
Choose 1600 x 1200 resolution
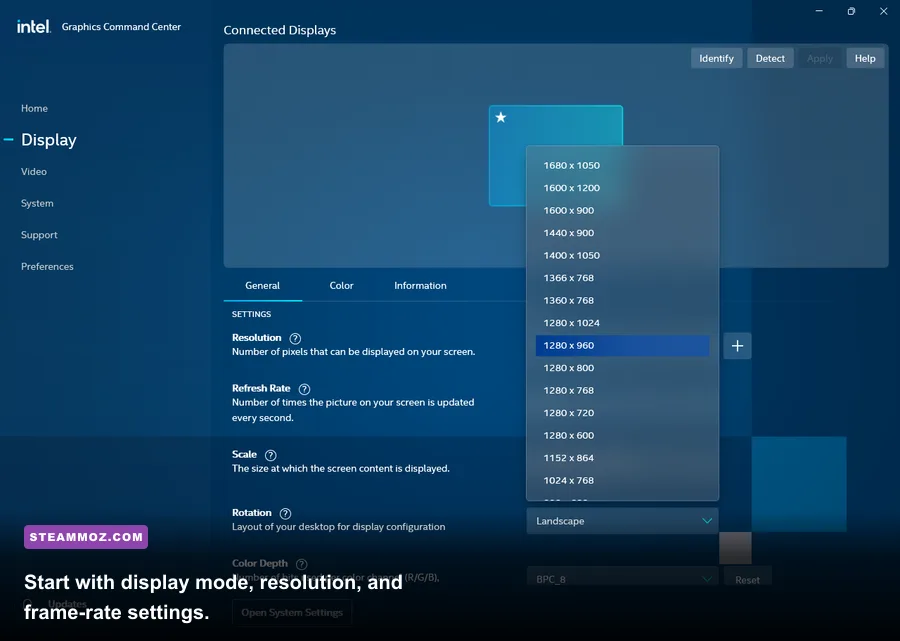622,188
